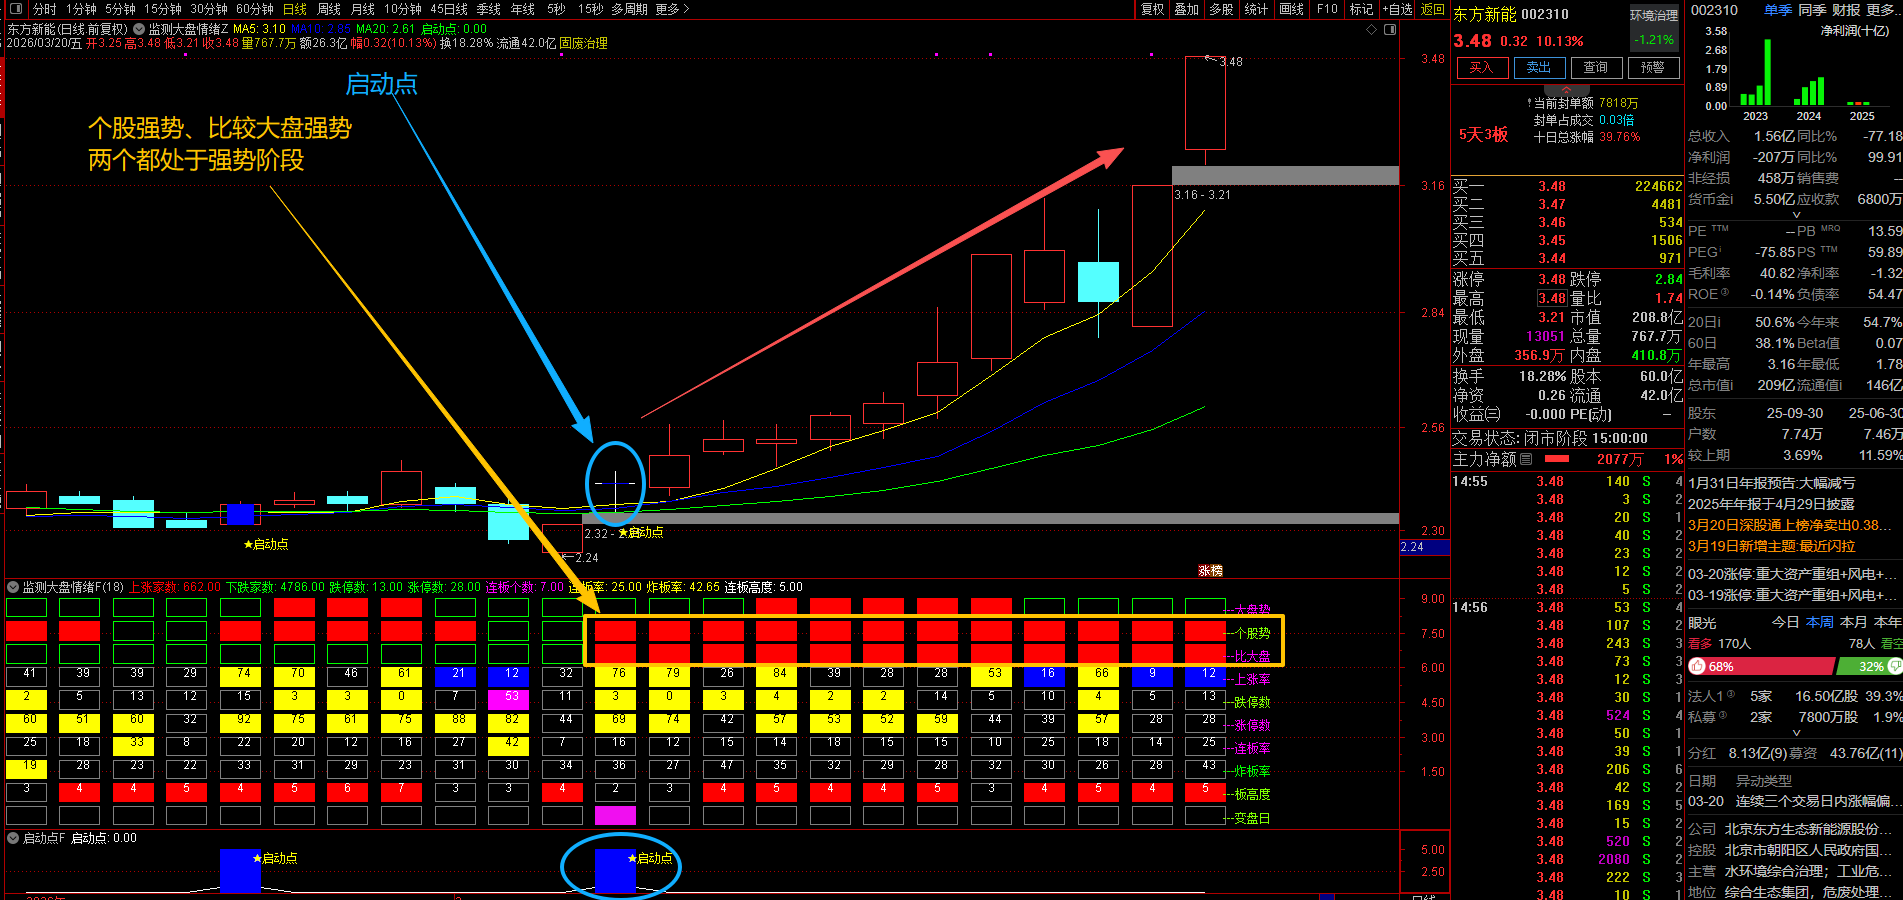The image size is (1903, 900).
Task: Select the 5秒 period
Action: click(x=556, y=9)
